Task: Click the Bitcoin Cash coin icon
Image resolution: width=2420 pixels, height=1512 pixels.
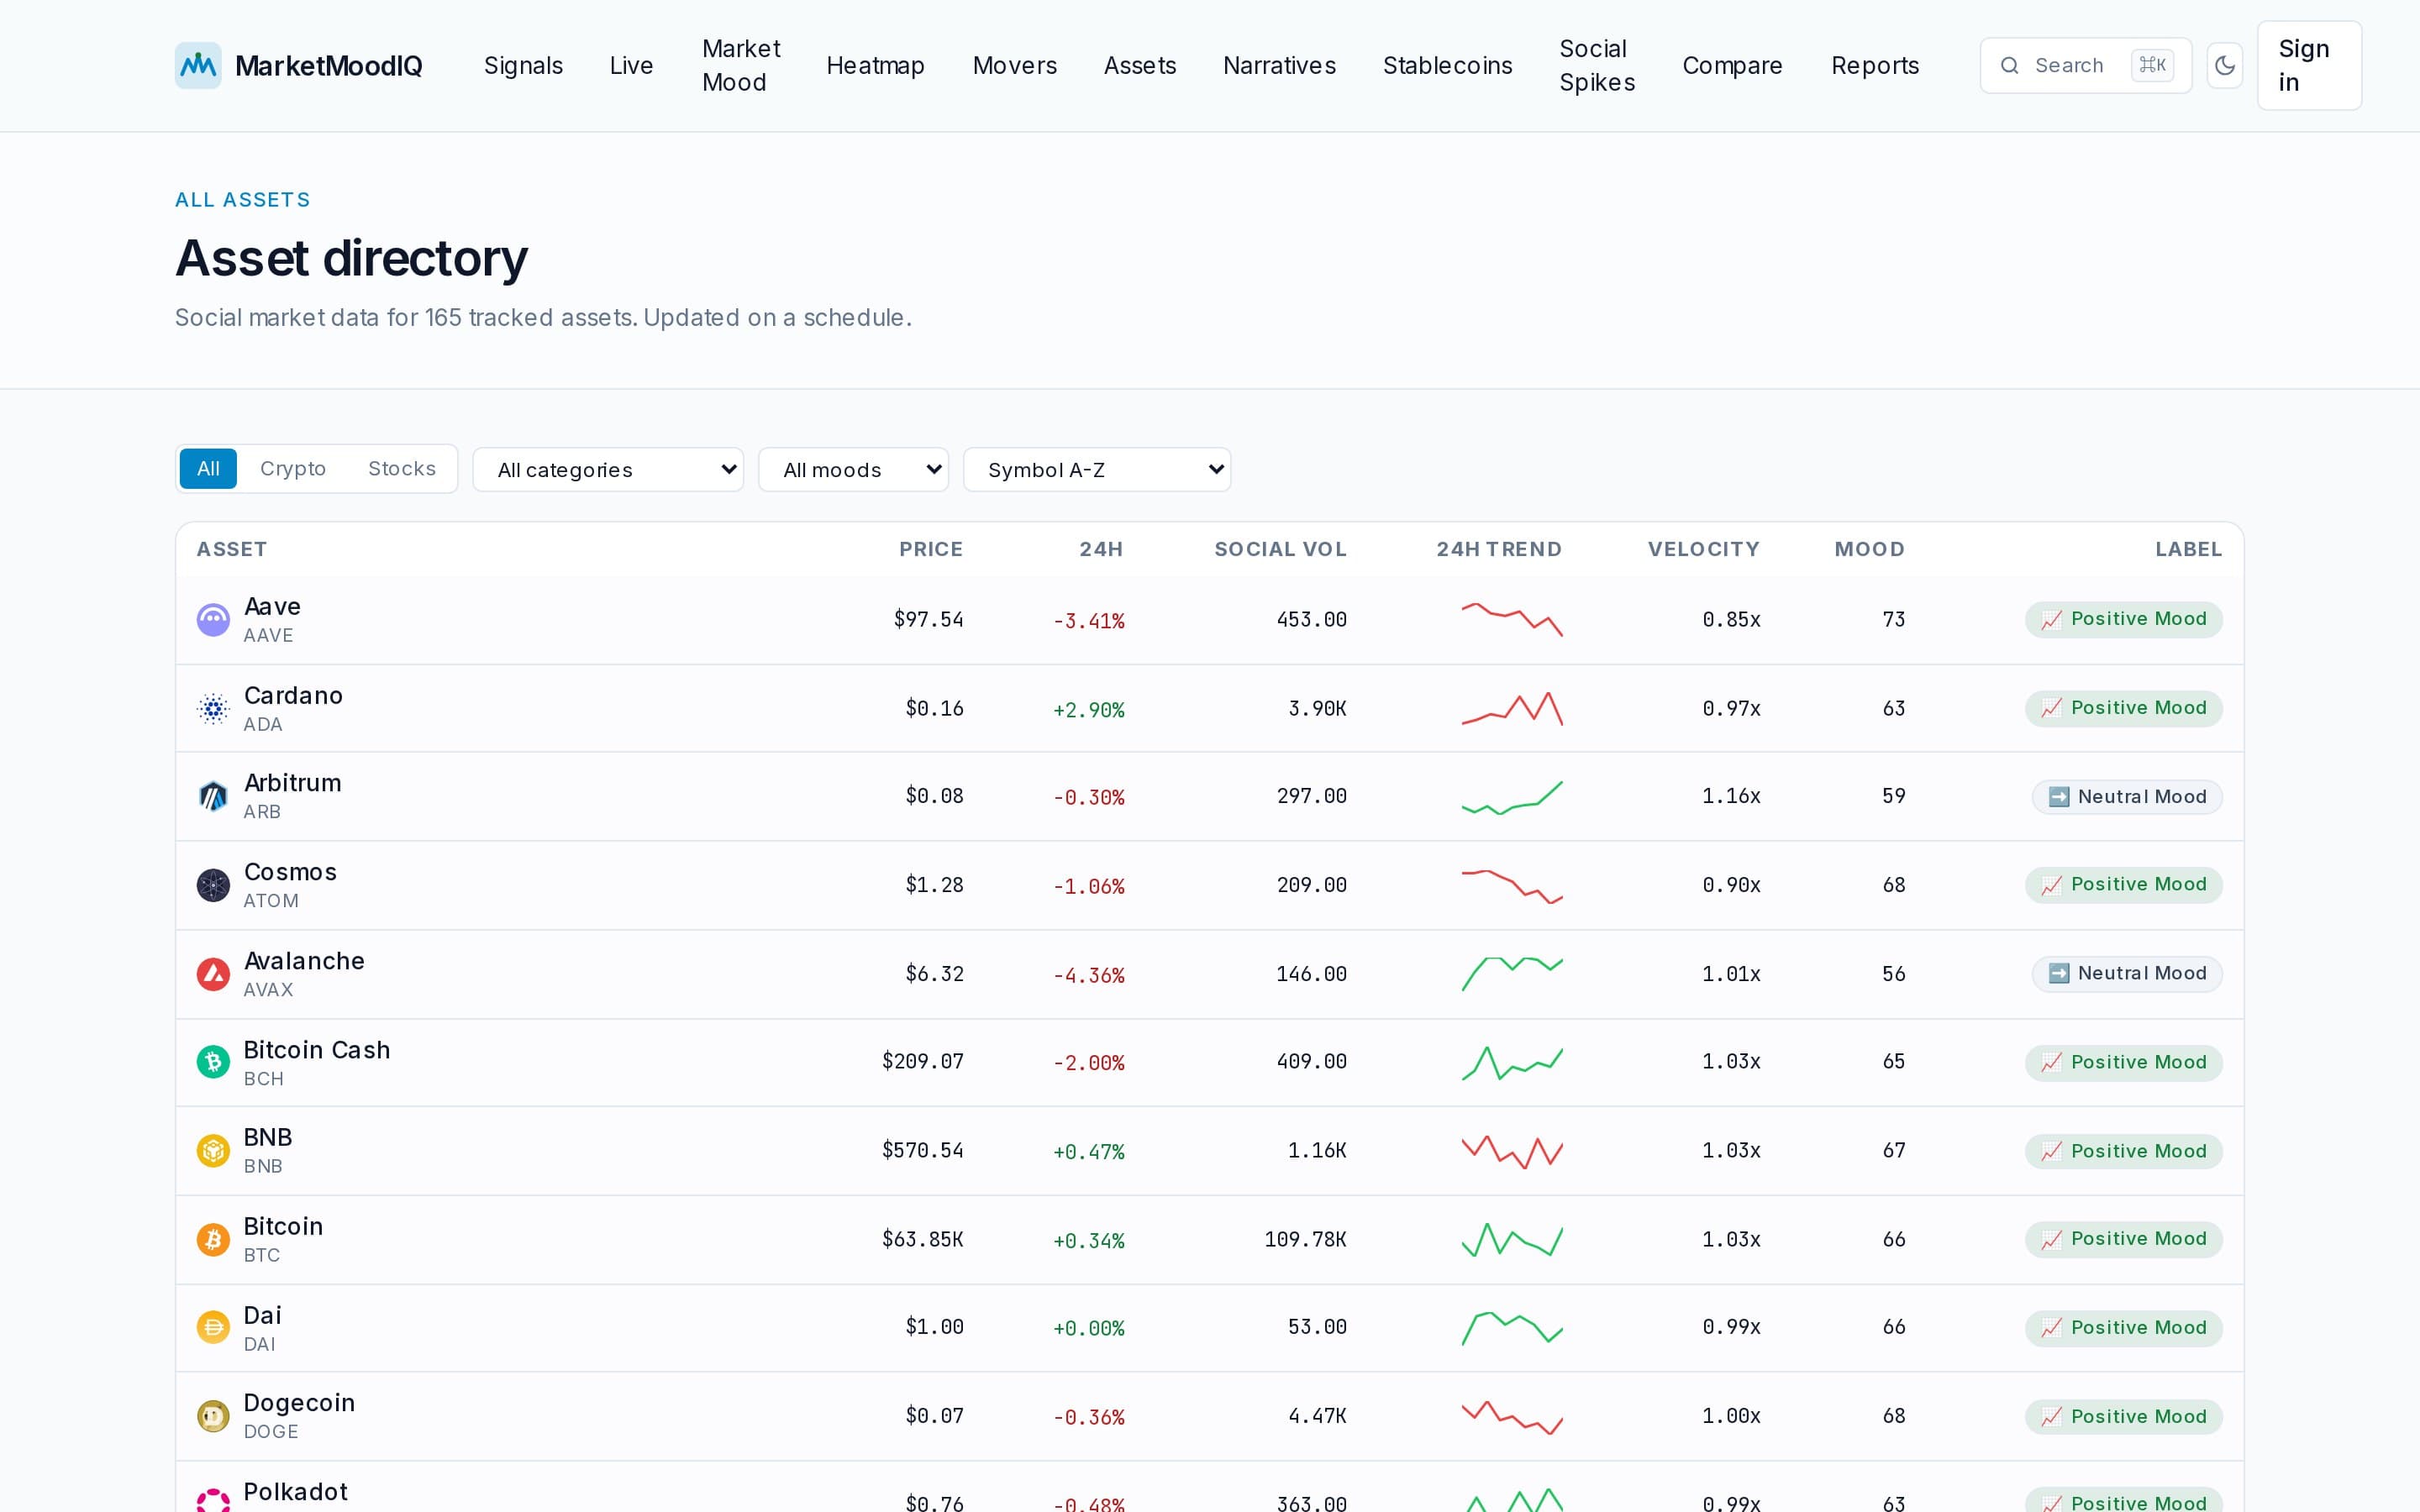Action: [x=213, y=1062]
